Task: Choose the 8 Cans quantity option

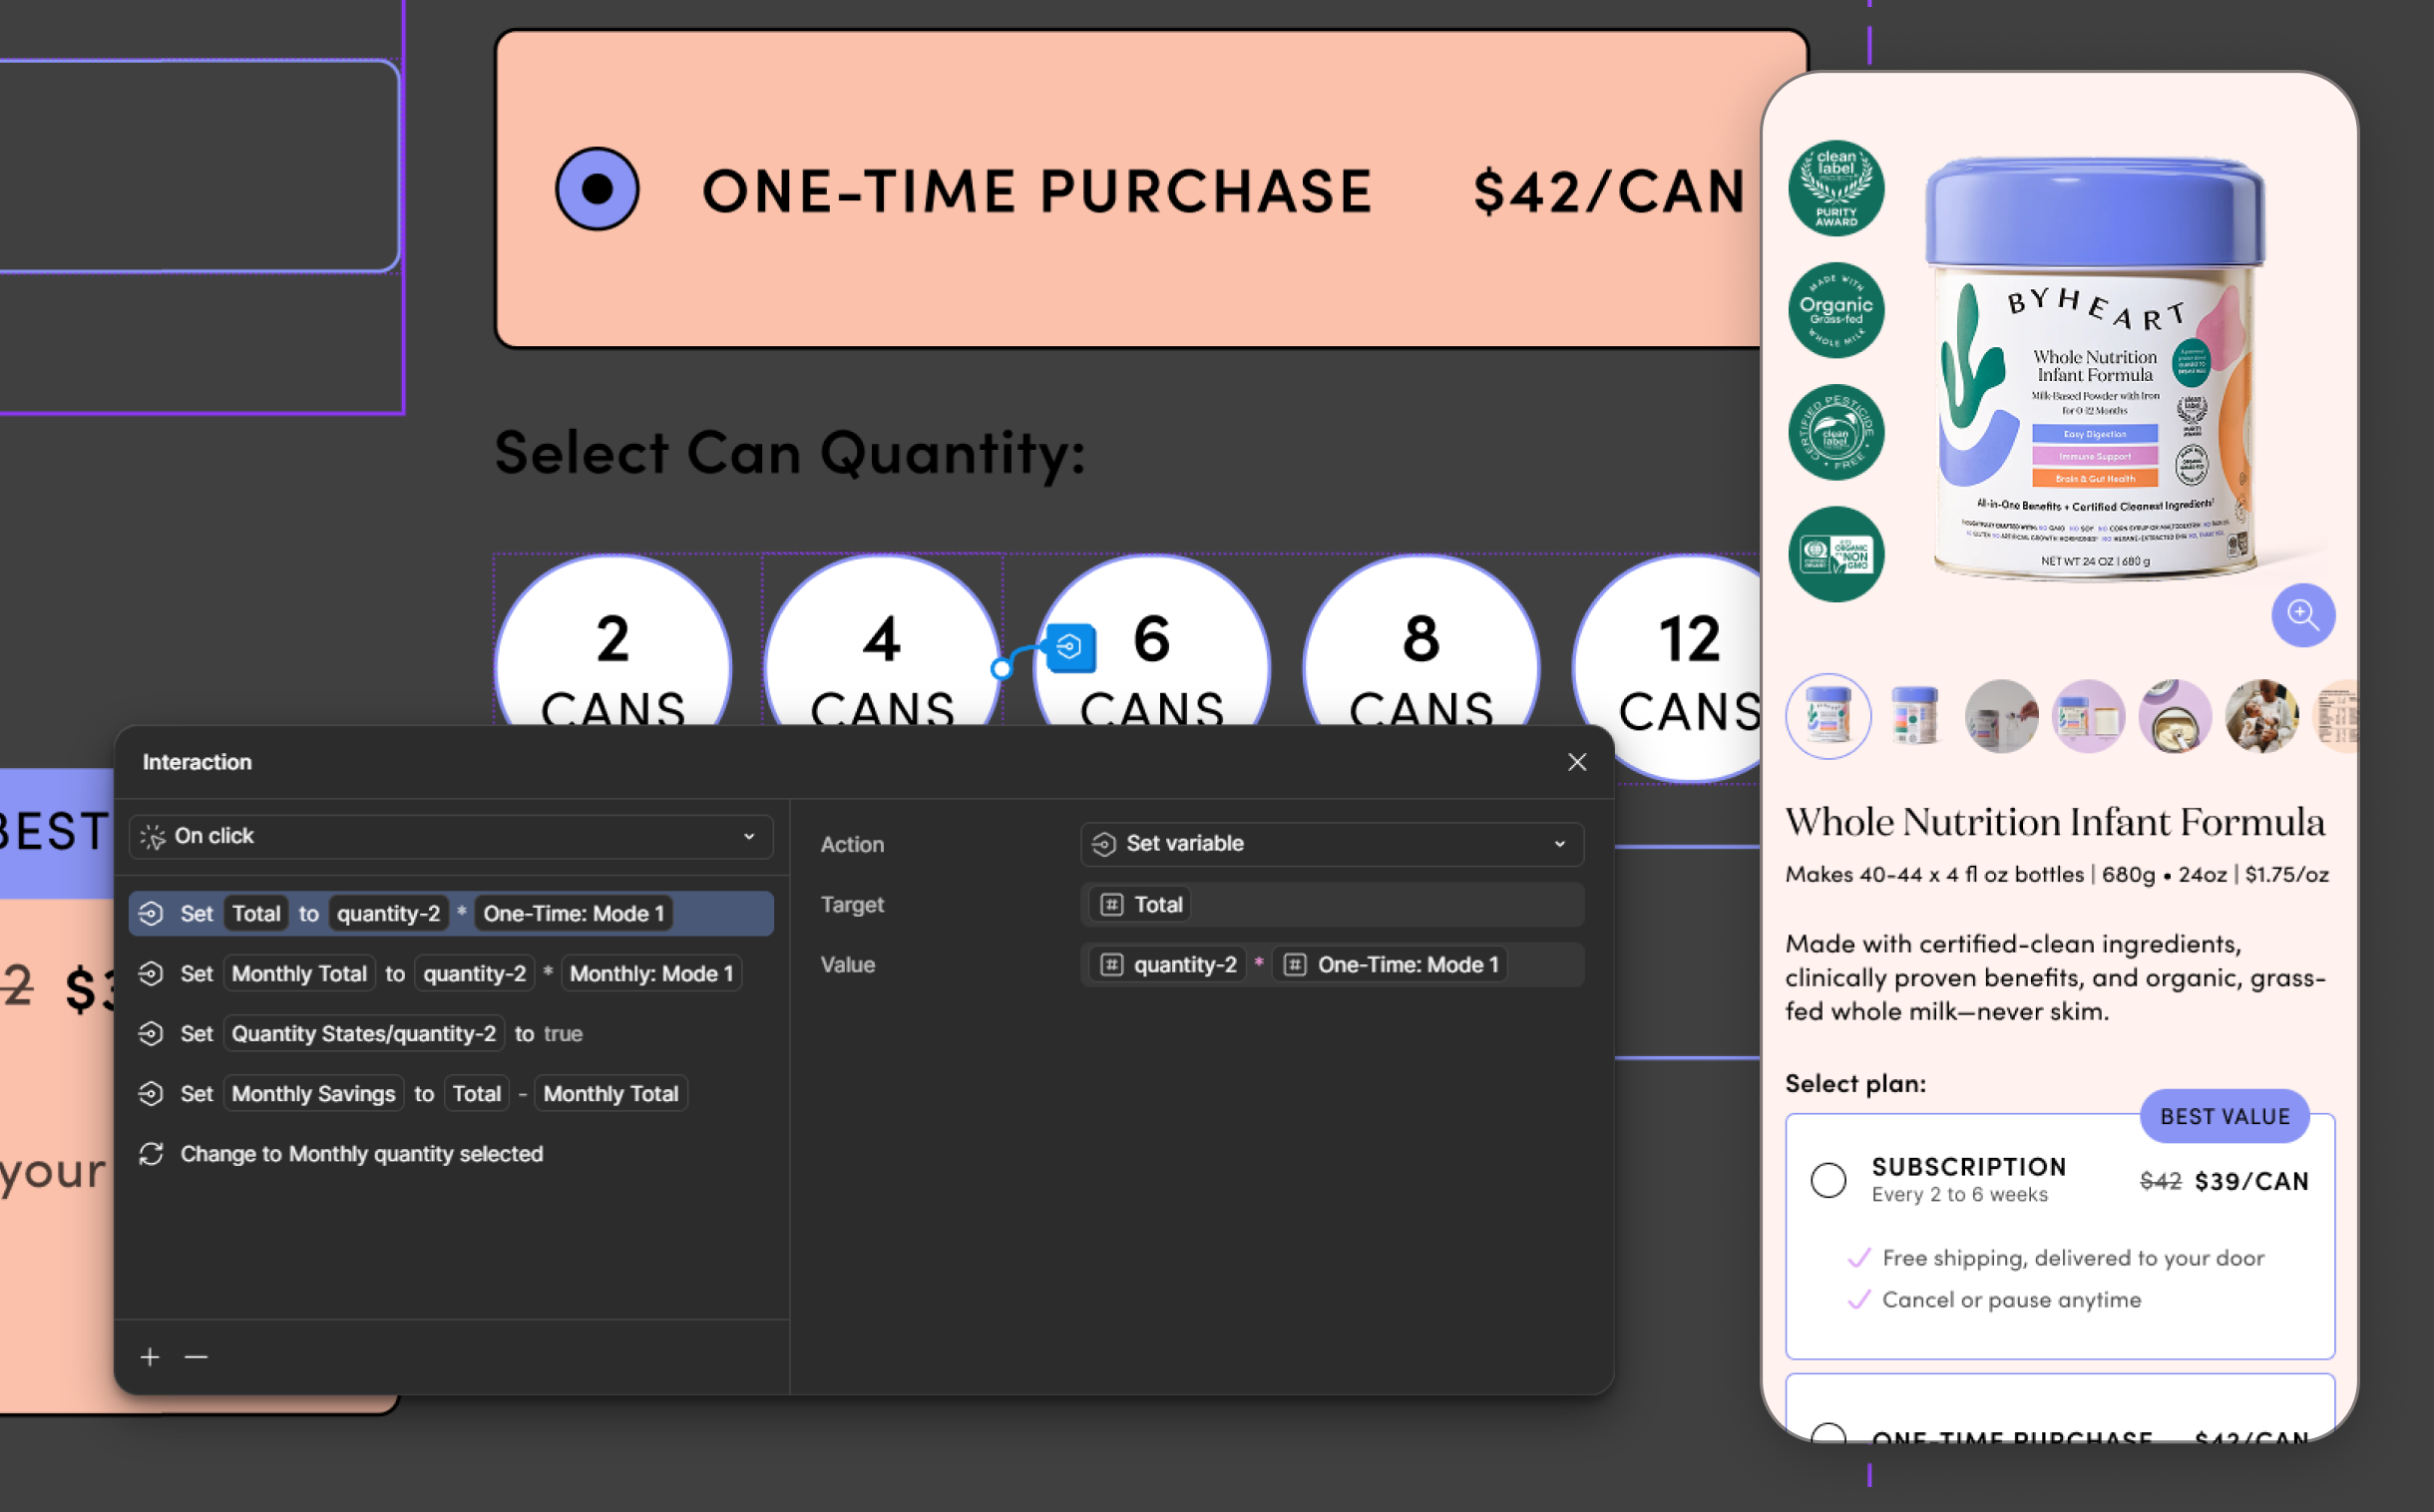Action: (x=1420, y=650)
